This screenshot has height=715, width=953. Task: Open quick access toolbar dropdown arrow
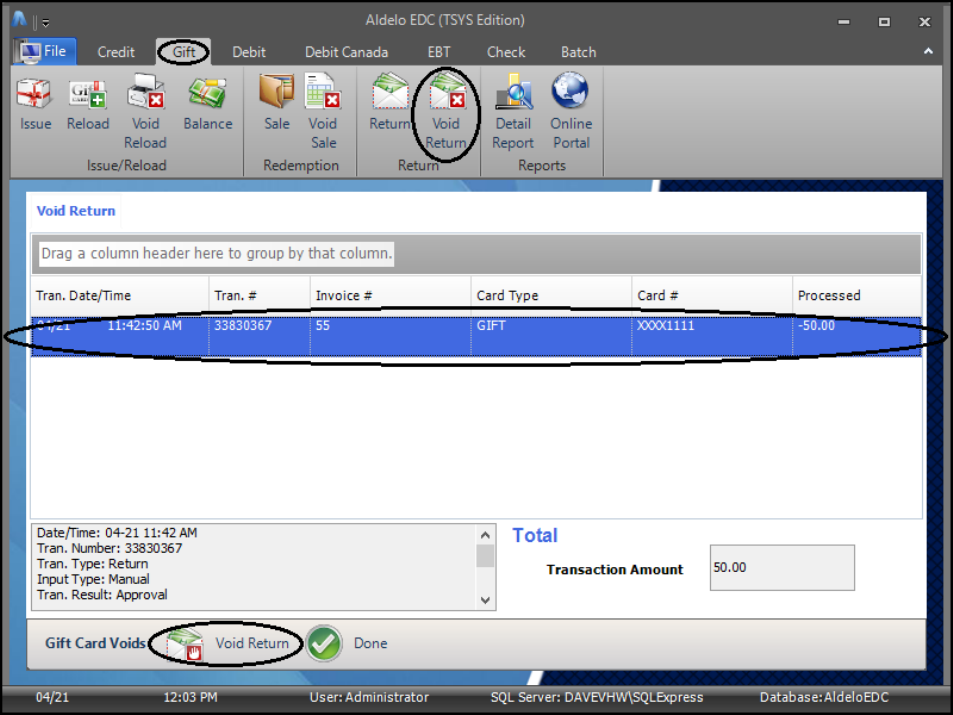tap(46, 24)
